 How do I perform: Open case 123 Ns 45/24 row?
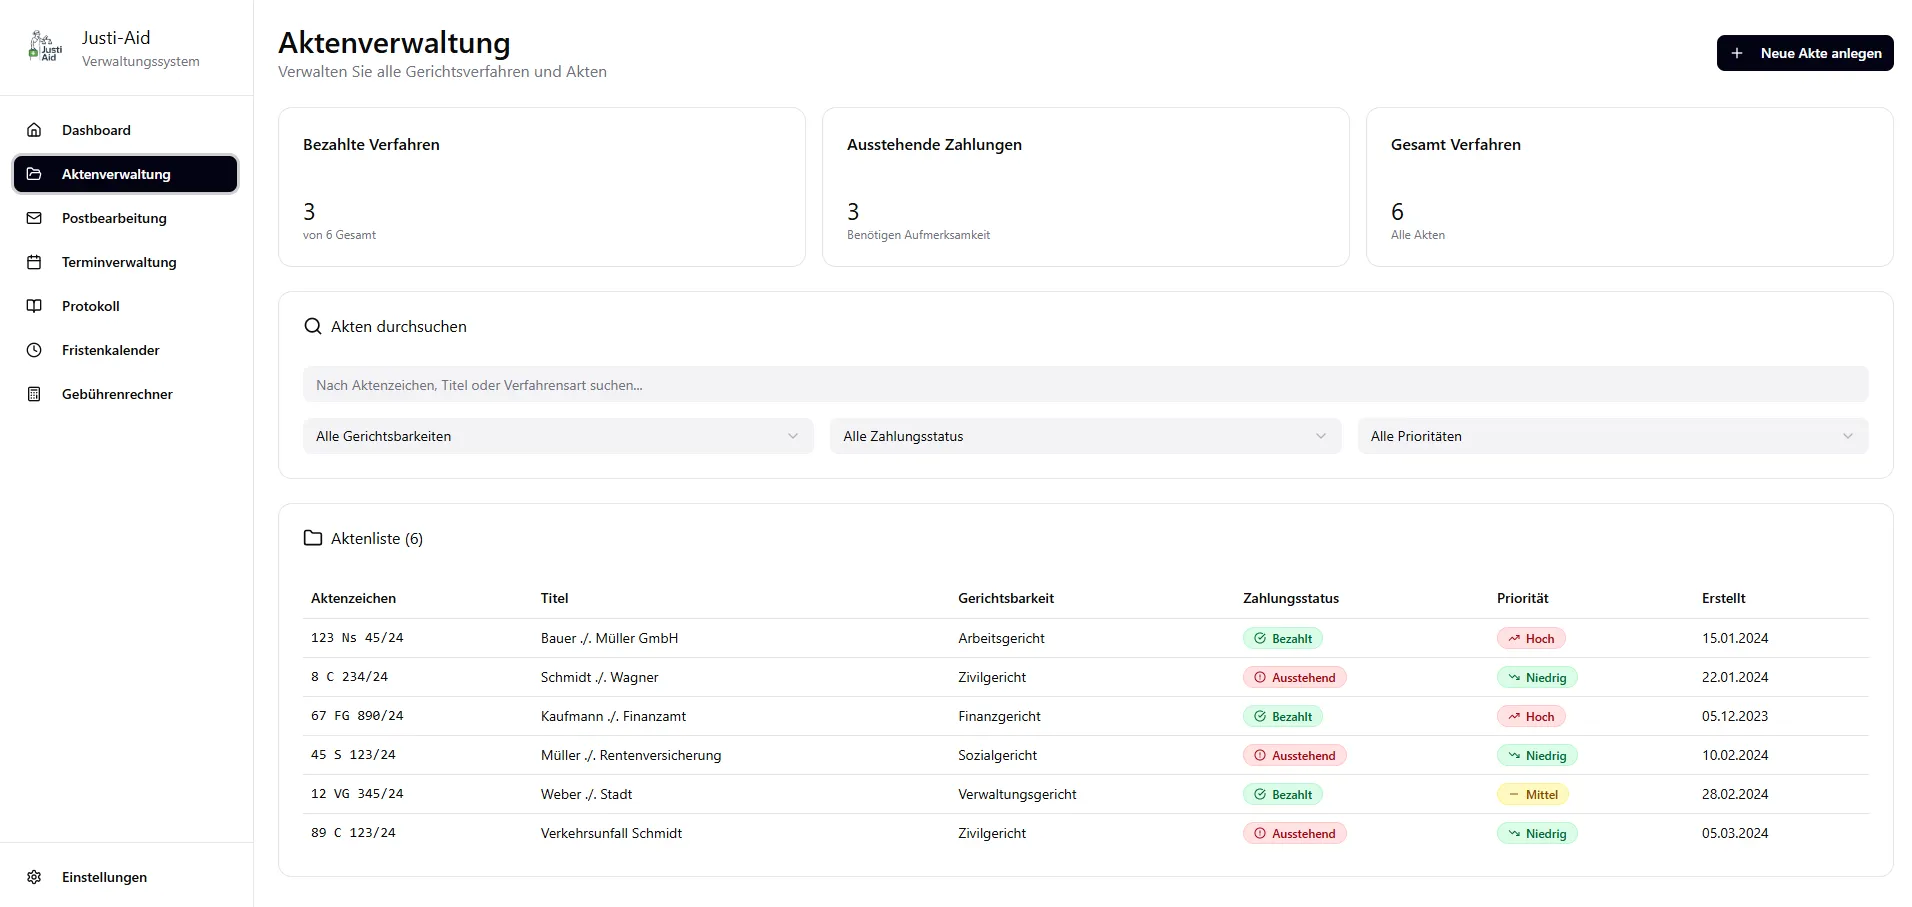(357, 638)
